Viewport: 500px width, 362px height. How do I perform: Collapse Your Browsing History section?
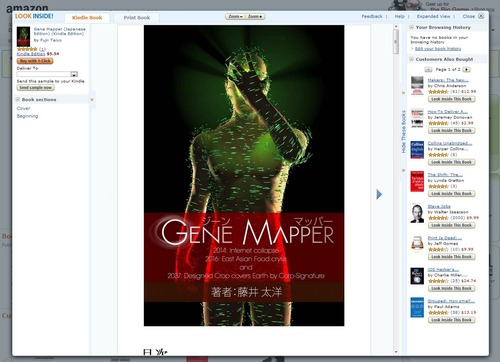pyautogui.click(x=412, y=27)
